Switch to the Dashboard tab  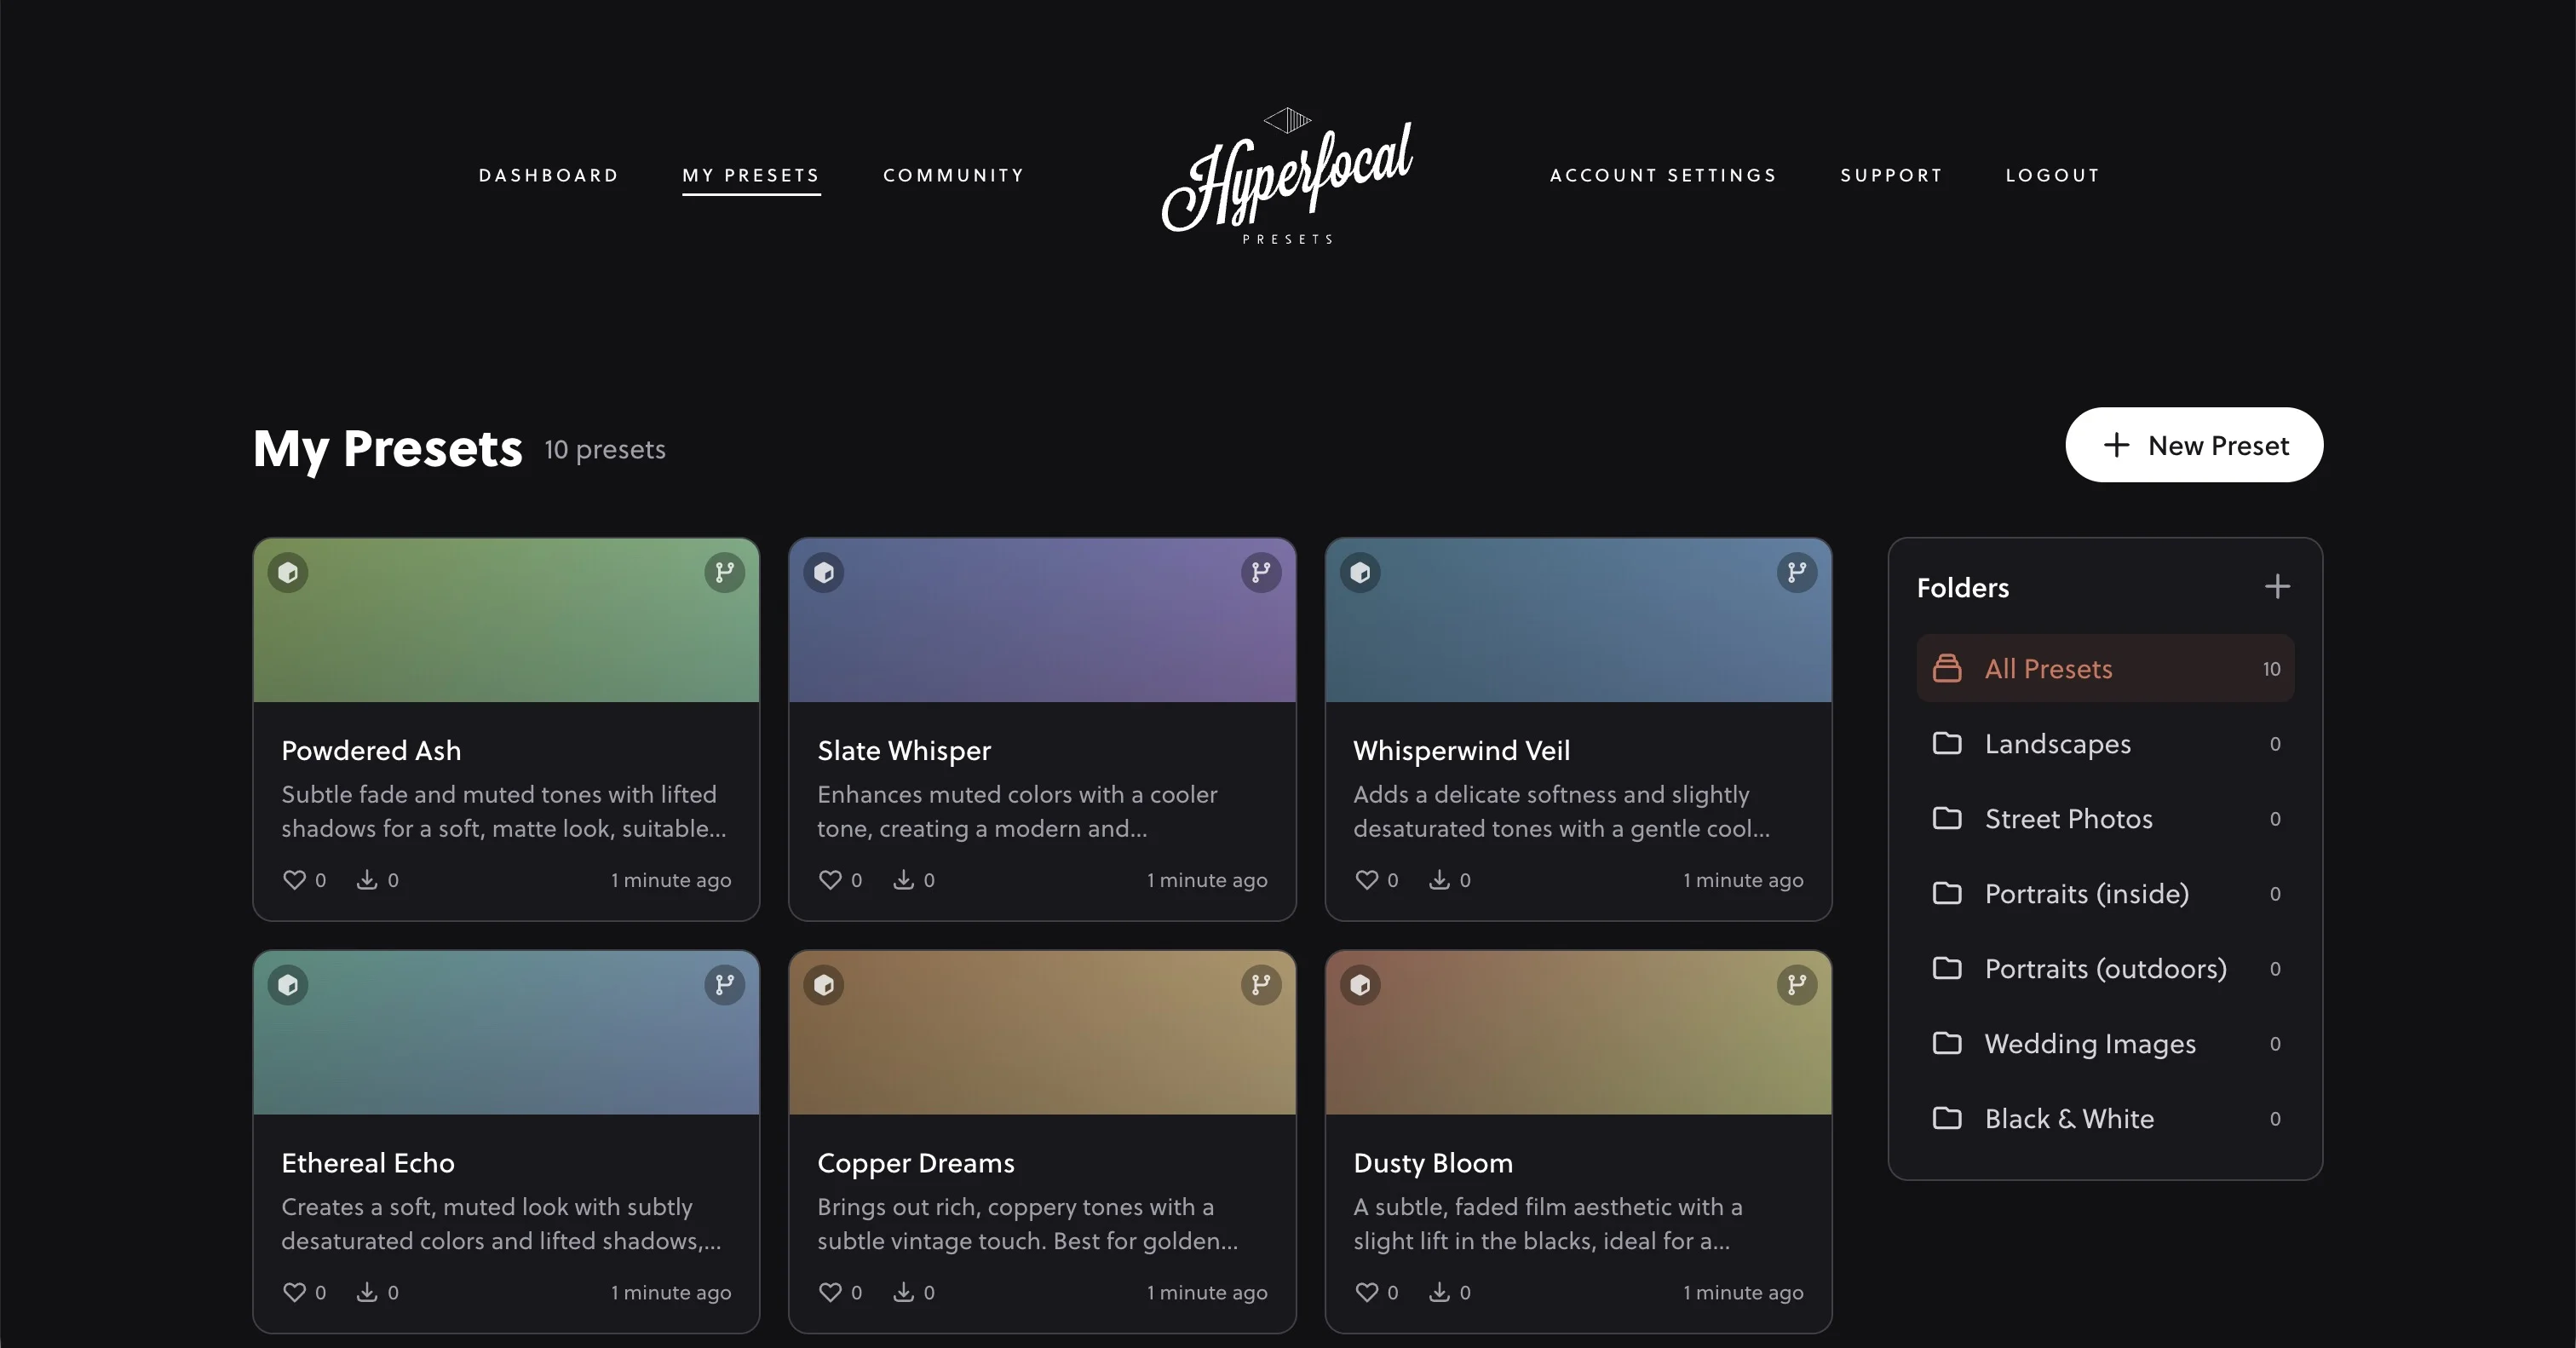[x=548, y=175]
